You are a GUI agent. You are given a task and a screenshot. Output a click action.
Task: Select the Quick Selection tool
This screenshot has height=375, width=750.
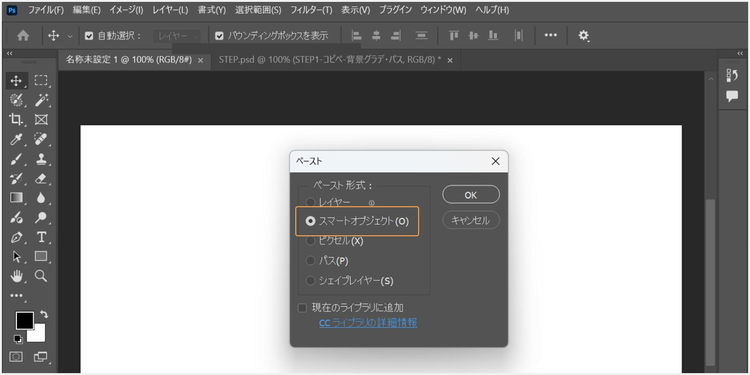point(17,100)
